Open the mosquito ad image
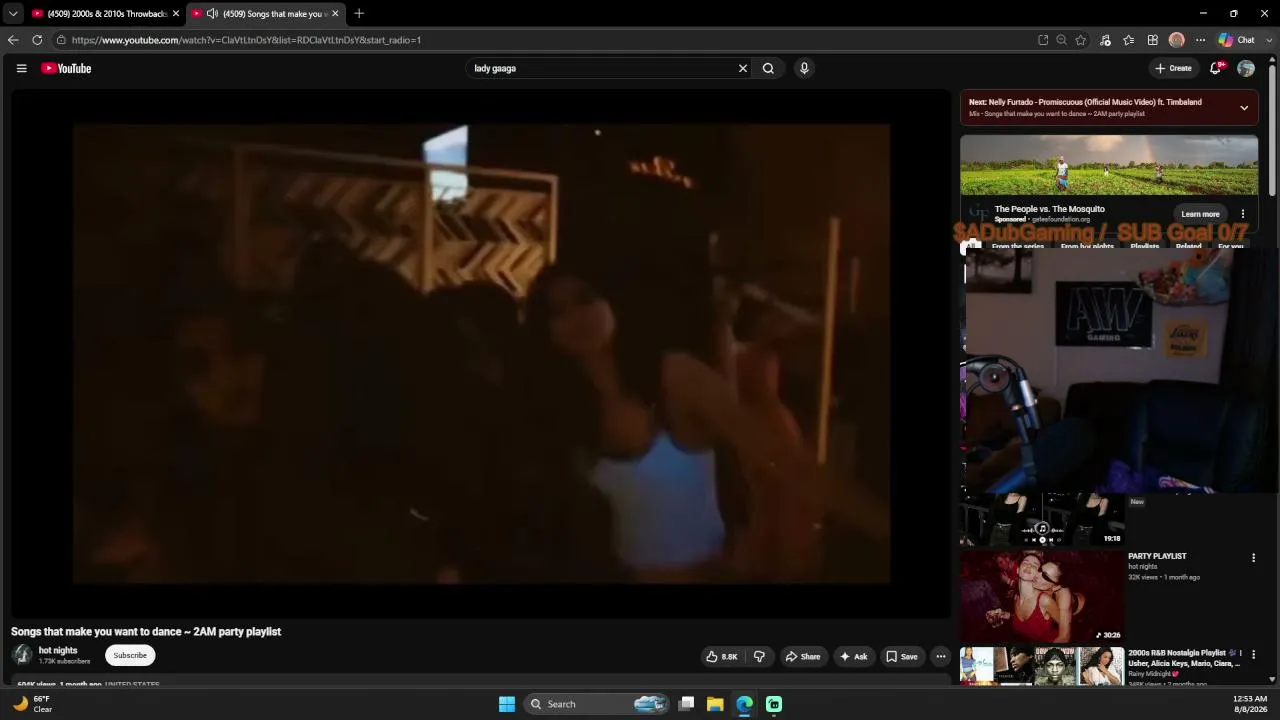 1109,165
